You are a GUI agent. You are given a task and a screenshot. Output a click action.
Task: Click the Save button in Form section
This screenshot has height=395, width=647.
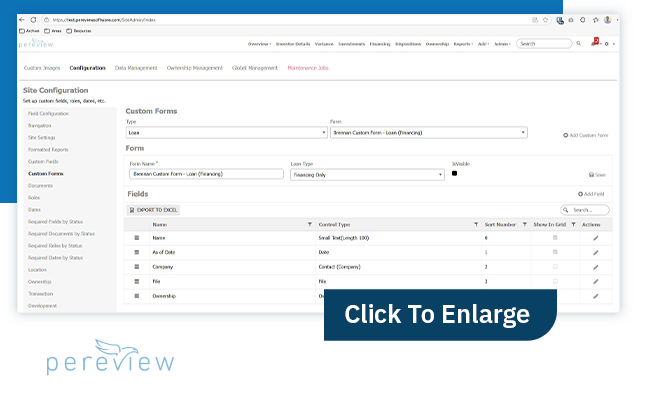point(597,175)
